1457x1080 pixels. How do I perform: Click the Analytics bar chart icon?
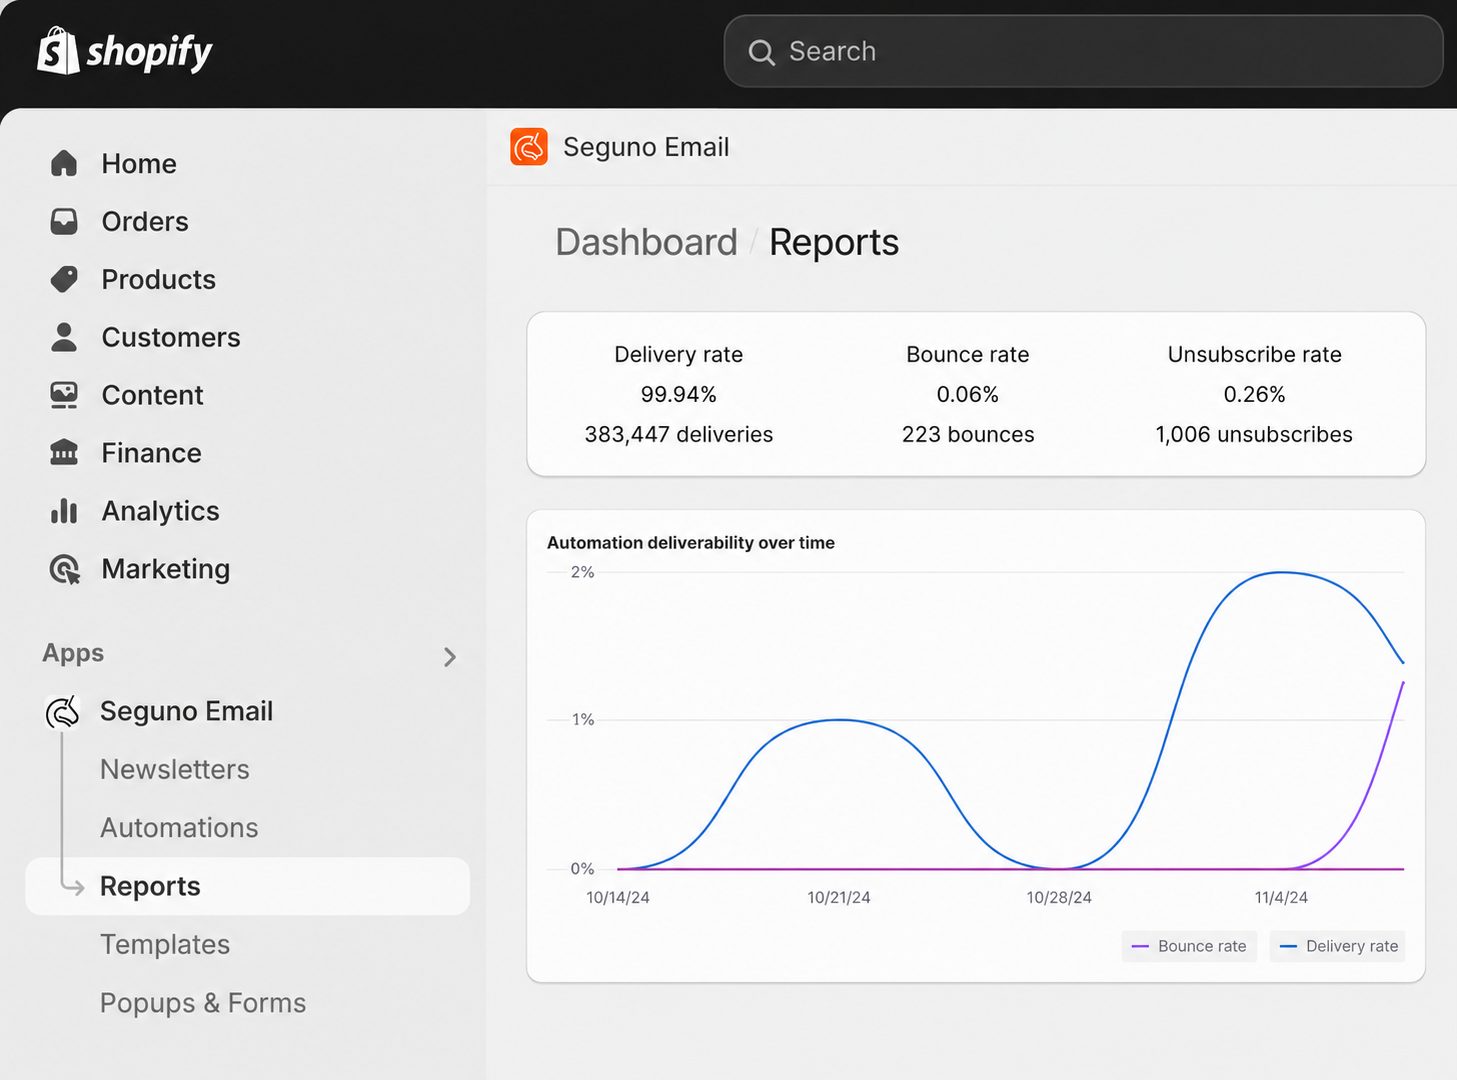coord(64,511)
